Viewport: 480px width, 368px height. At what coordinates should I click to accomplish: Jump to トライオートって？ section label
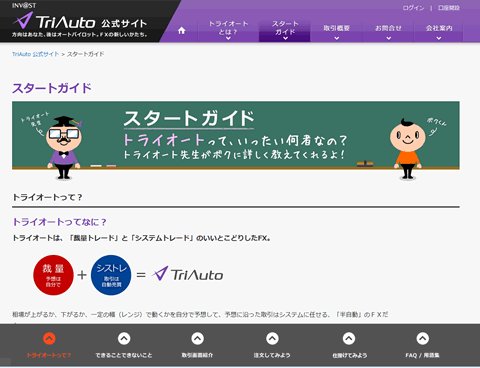click(49, 355)
